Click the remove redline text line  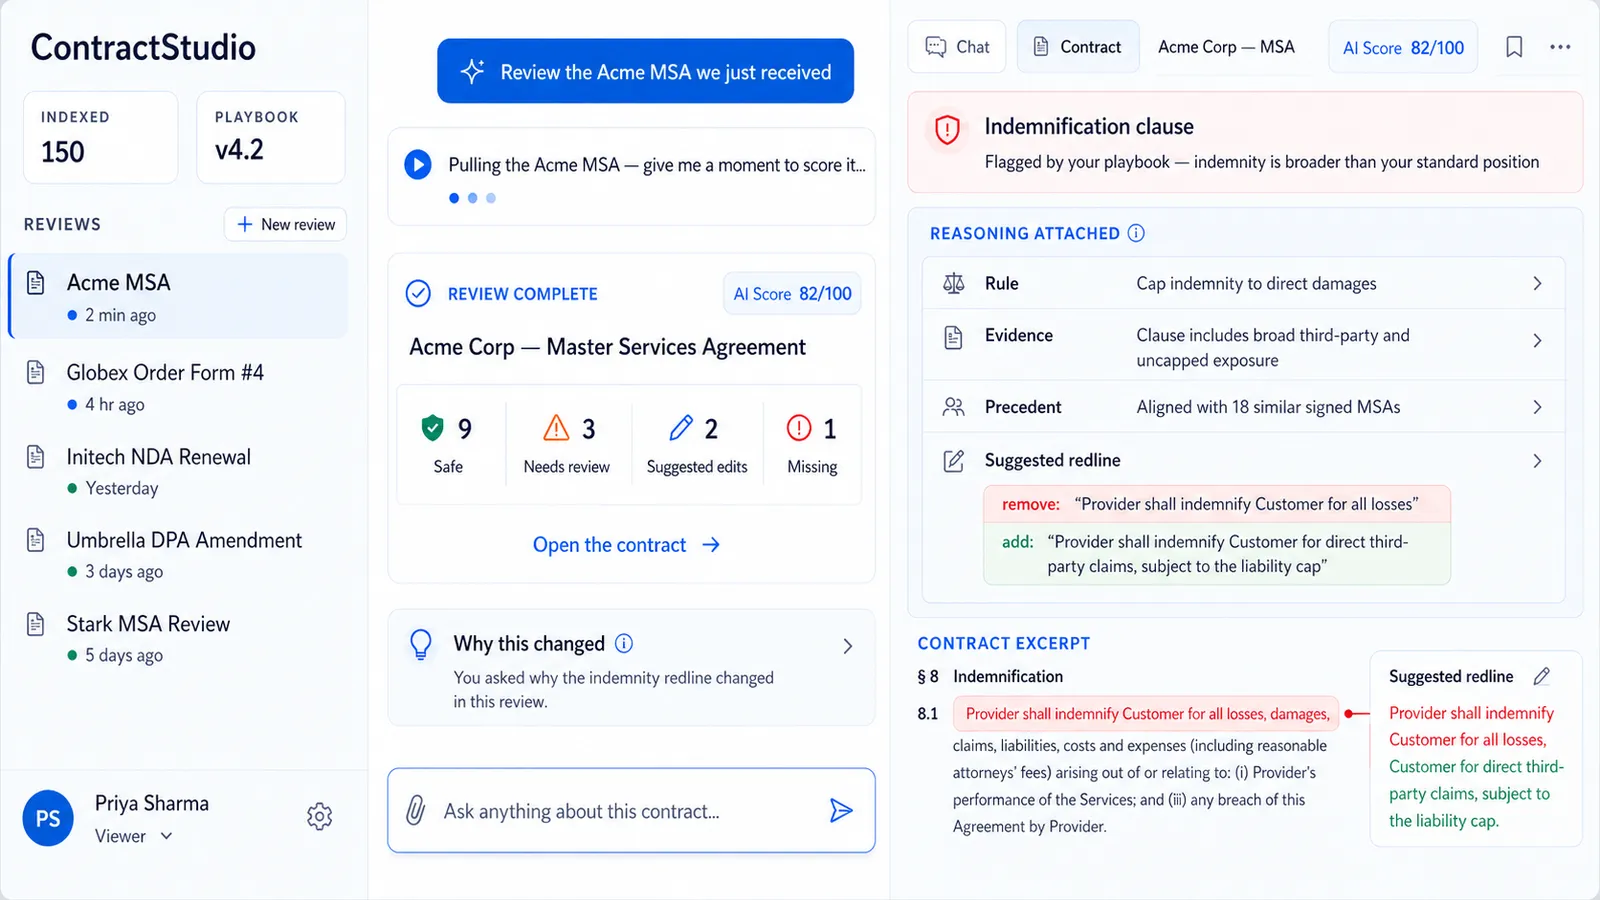pyautogui.click(x=1216, y=504)
